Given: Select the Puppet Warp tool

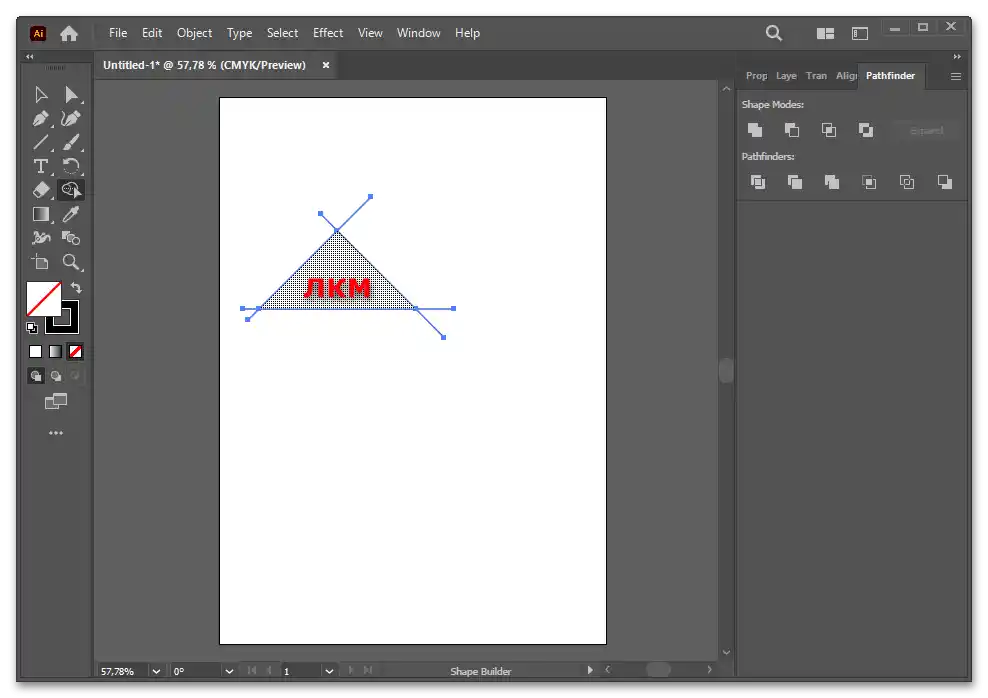Looking at the screenshot, I should coord(41,237).
